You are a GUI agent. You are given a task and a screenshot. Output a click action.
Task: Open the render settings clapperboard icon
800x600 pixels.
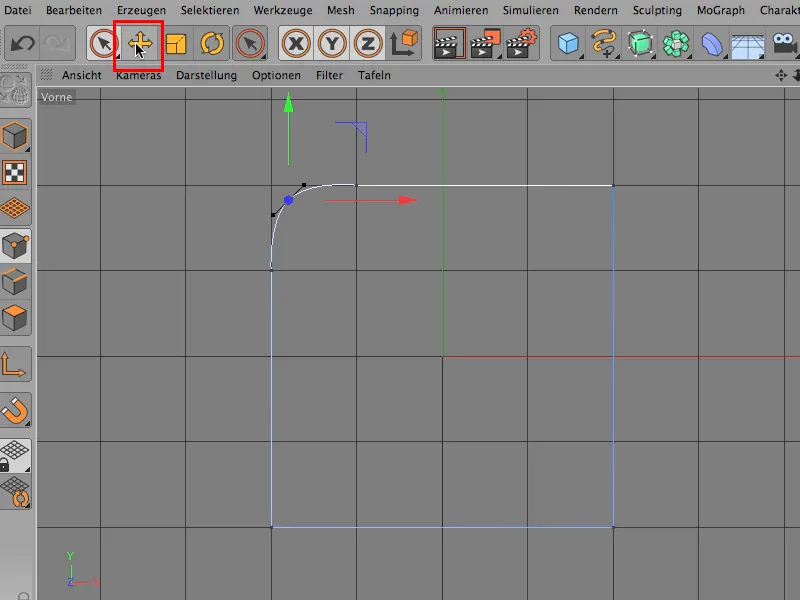[521, 44]
